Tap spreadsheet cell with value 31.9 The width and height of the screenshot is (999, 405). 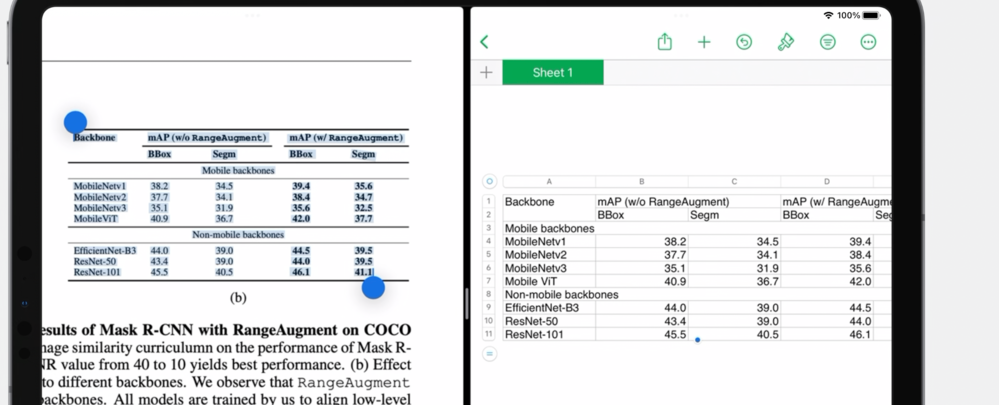(734, 268)
